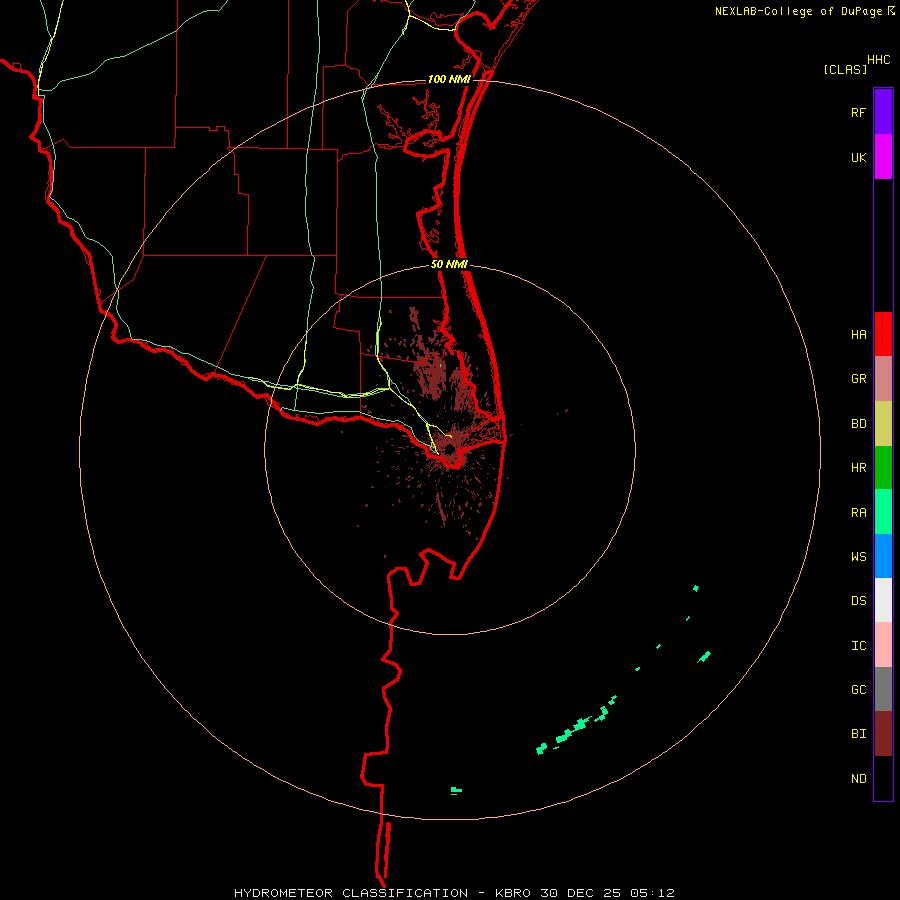Image resolution: width=900 pixels, height=900 pixels.
Task: Click the UK magenta legend swatch
Action: pos(883,157)
